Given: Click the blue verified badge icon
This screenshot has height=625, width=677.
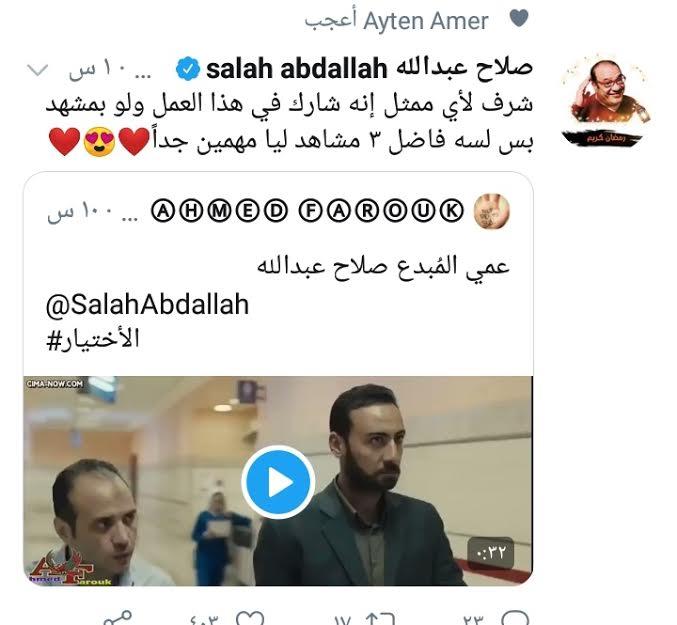Looking at the screenshot, I should pos(188,69).
